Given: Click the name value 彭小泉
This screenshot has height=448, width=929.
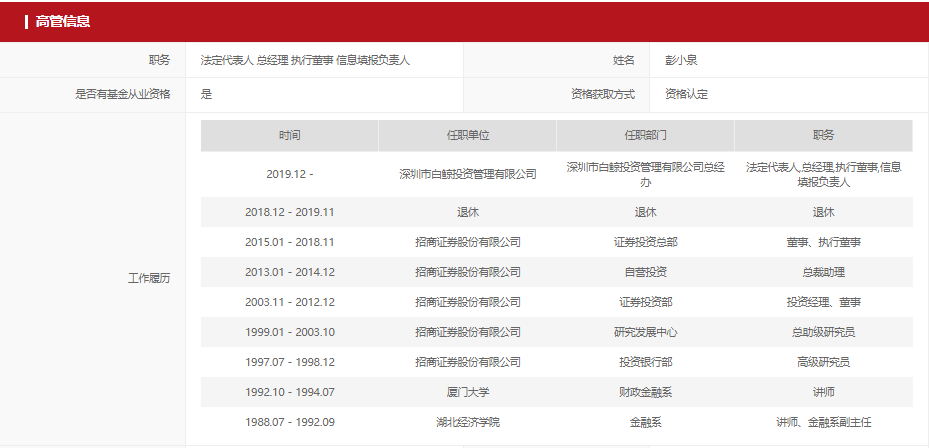Looking at the screenshot, I should pos(681,60).
